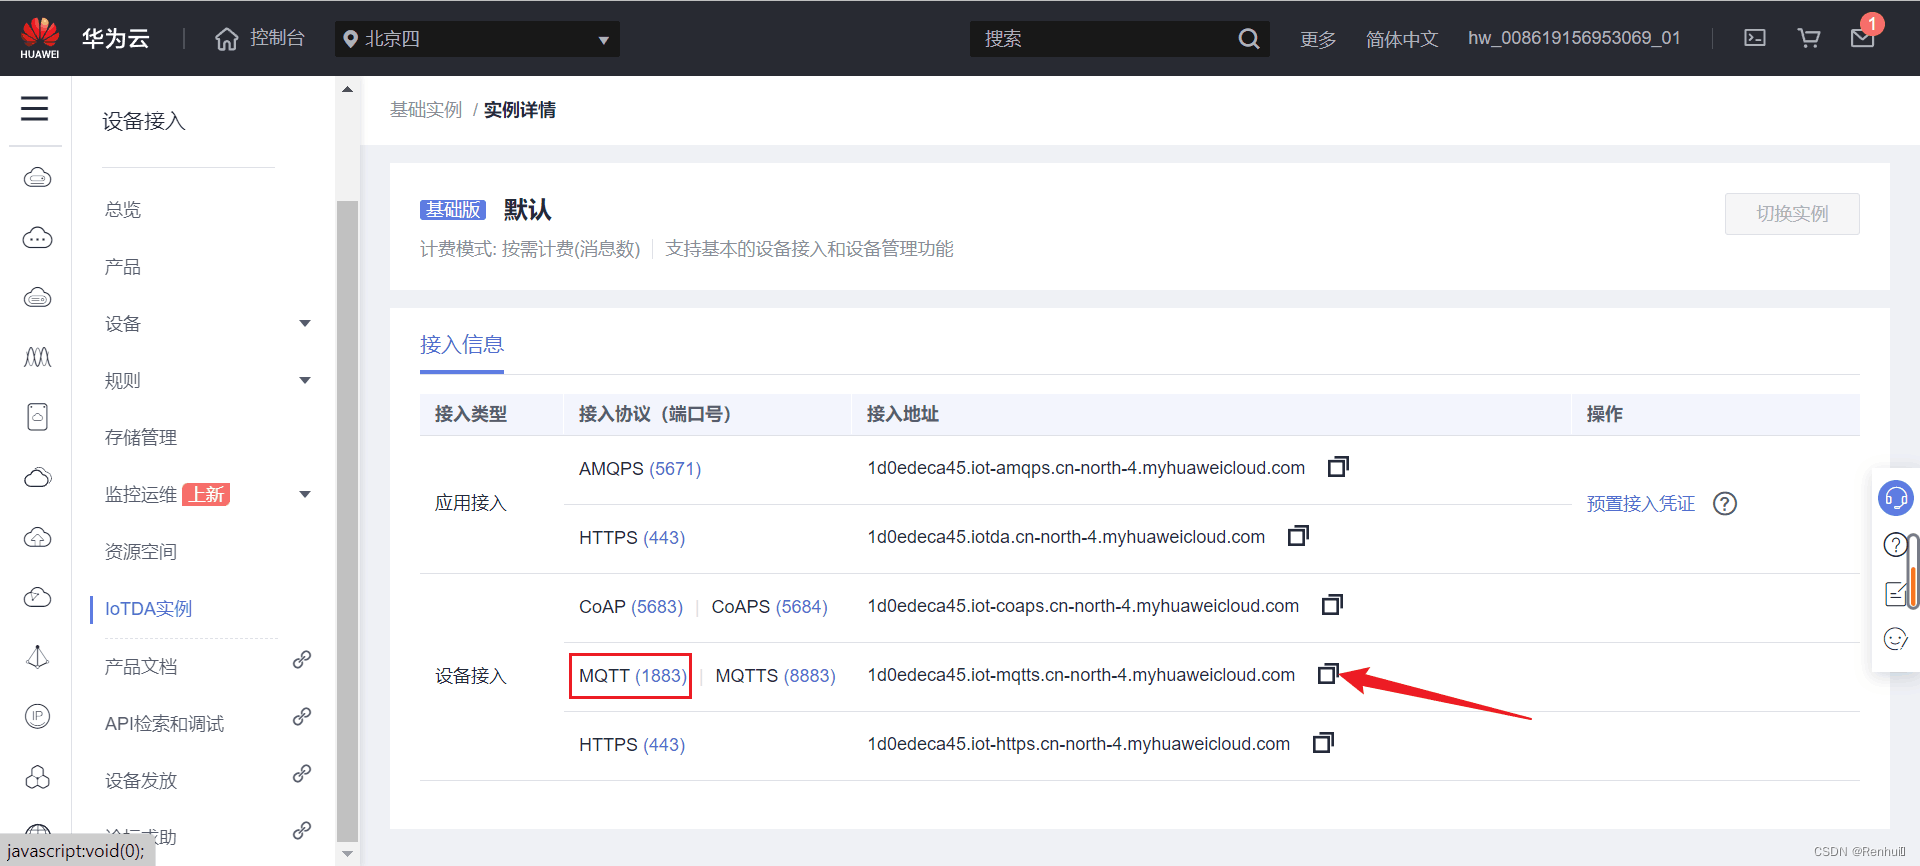The width and height of the screenshot is (1920, 866).
Task: Focus the 搜索 search field
Action: (1105, 39)
